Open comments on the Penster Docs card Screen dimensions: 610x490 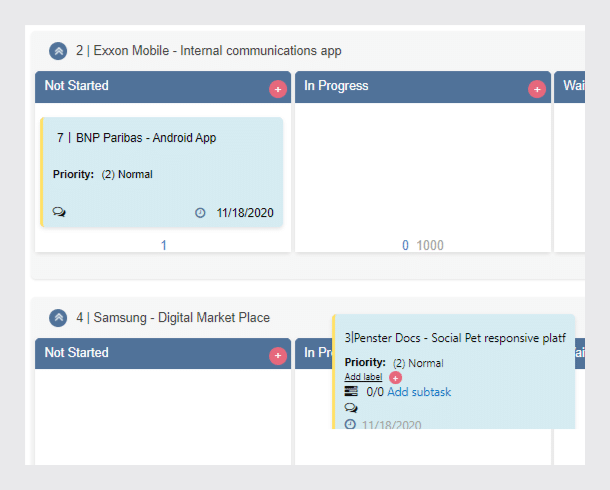(351, 408)
